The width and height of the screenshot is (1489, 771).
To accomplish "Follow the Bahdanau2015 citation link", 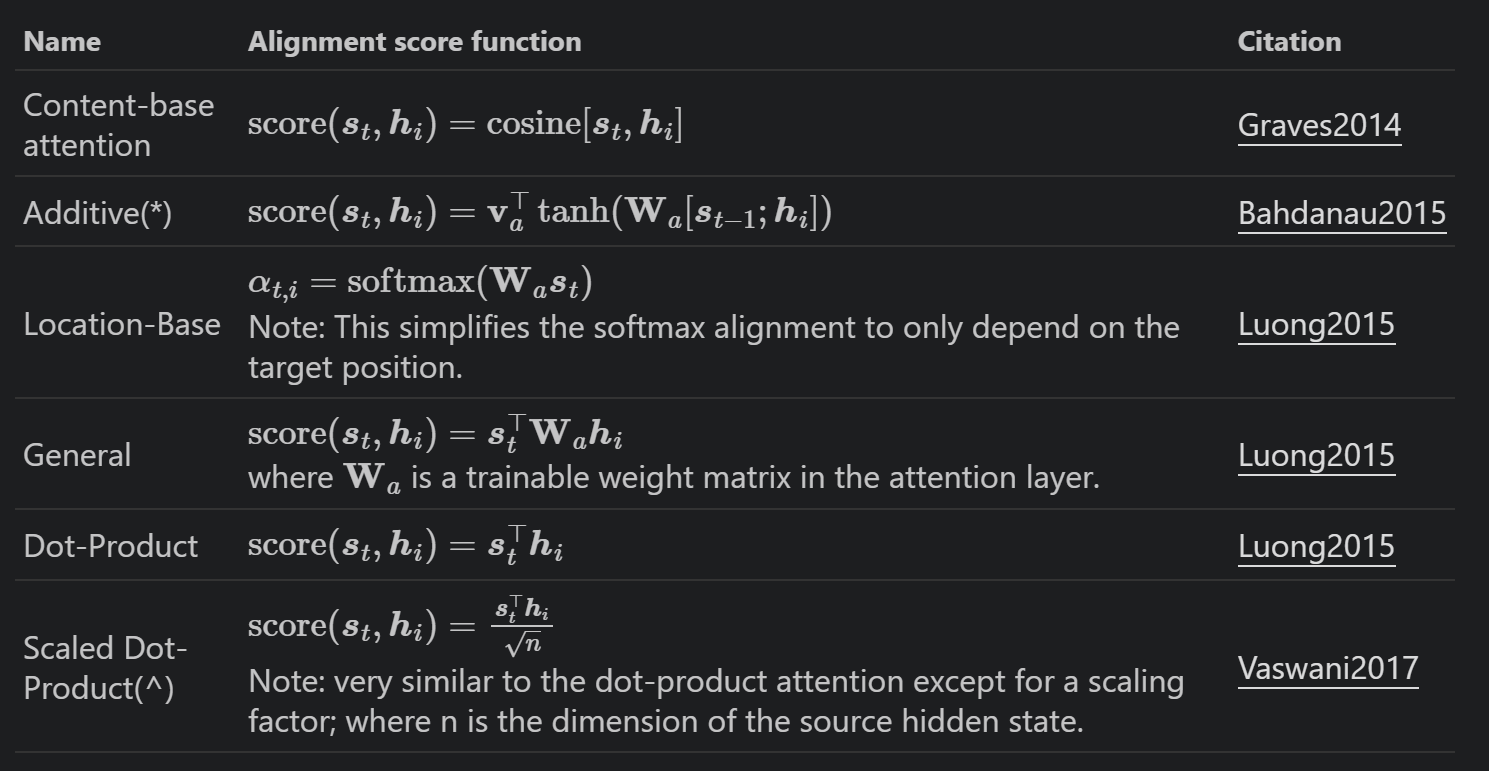I will point(1341,213).
